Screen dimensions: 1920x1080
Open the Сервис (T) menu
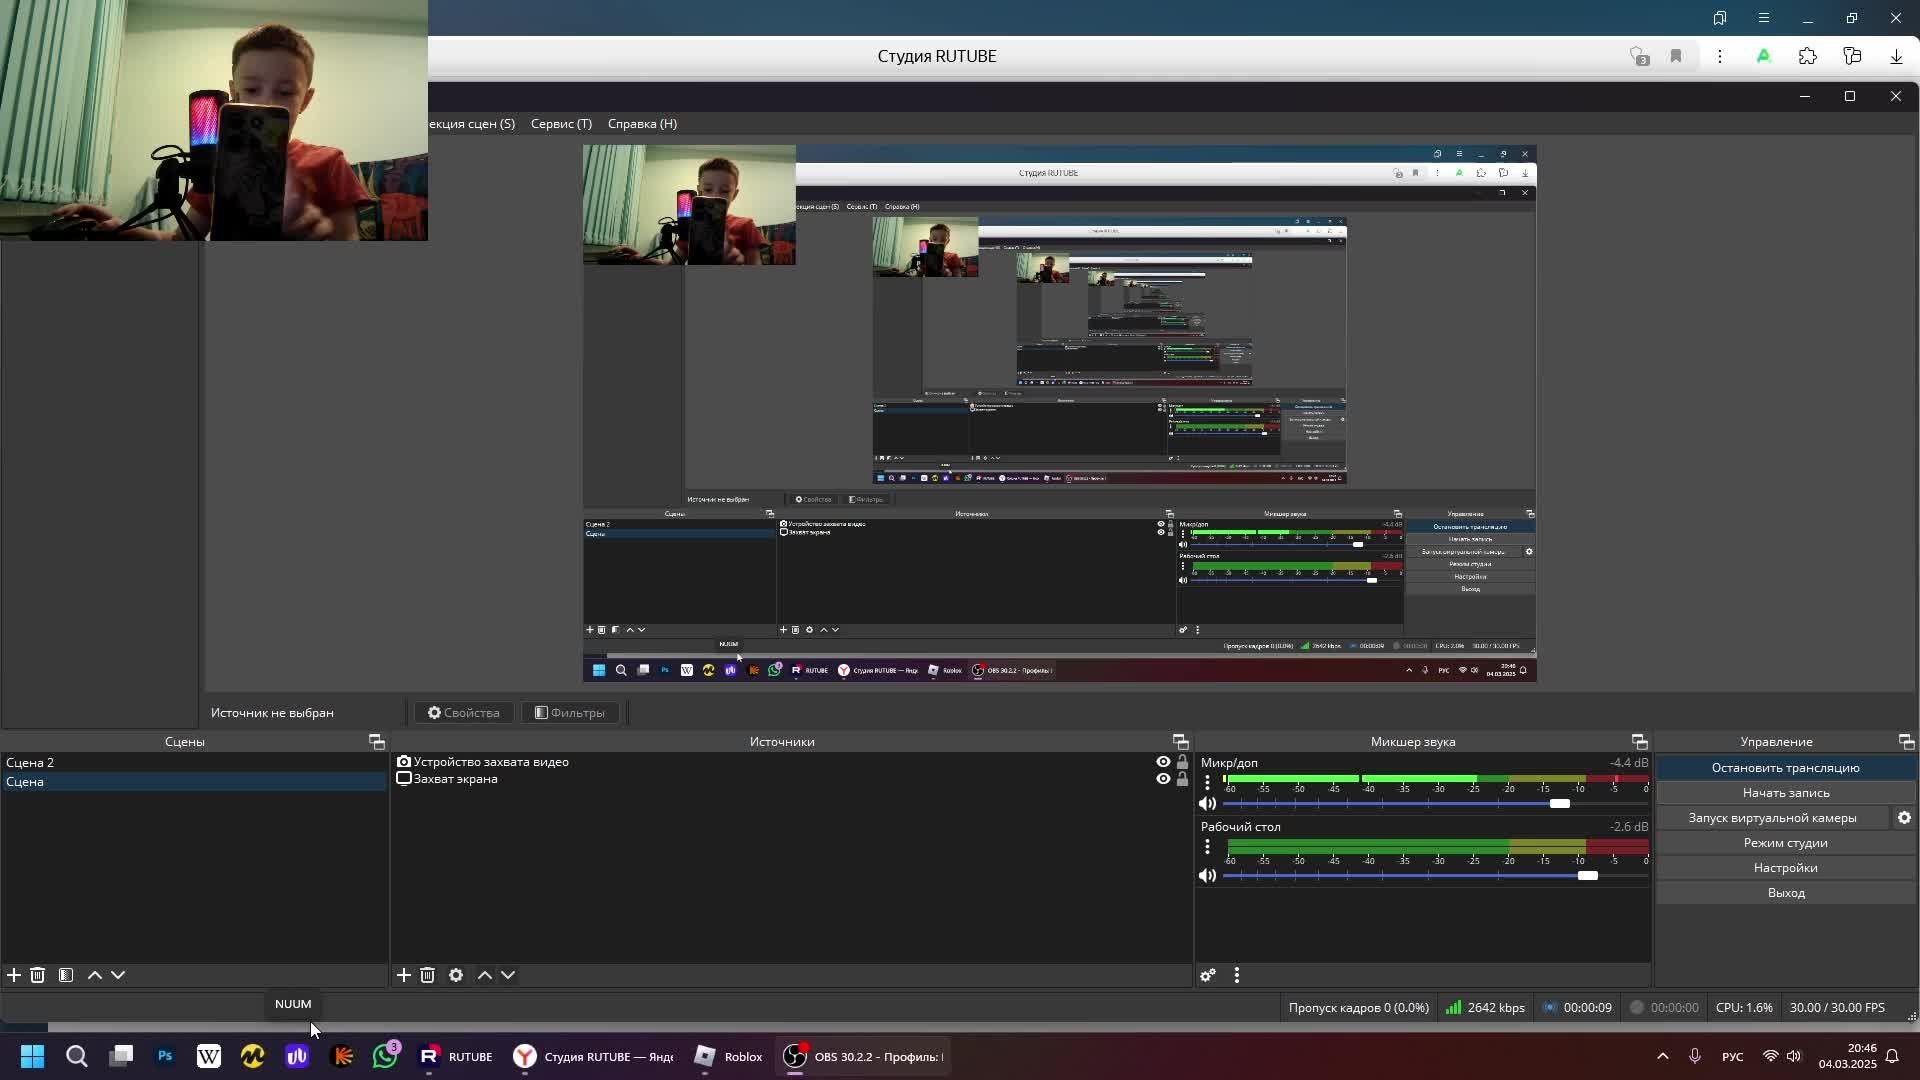point(561,124)
